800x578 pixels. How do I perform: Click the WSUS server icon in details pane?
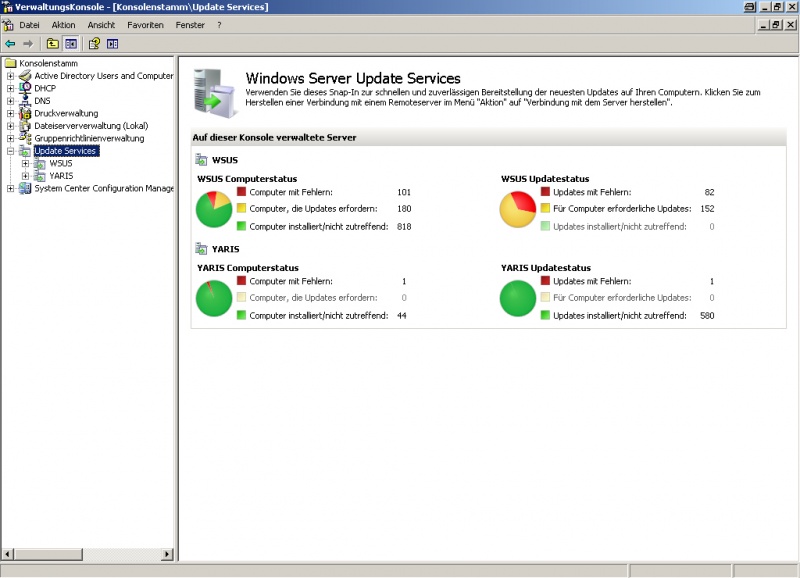tap(202, 160)
